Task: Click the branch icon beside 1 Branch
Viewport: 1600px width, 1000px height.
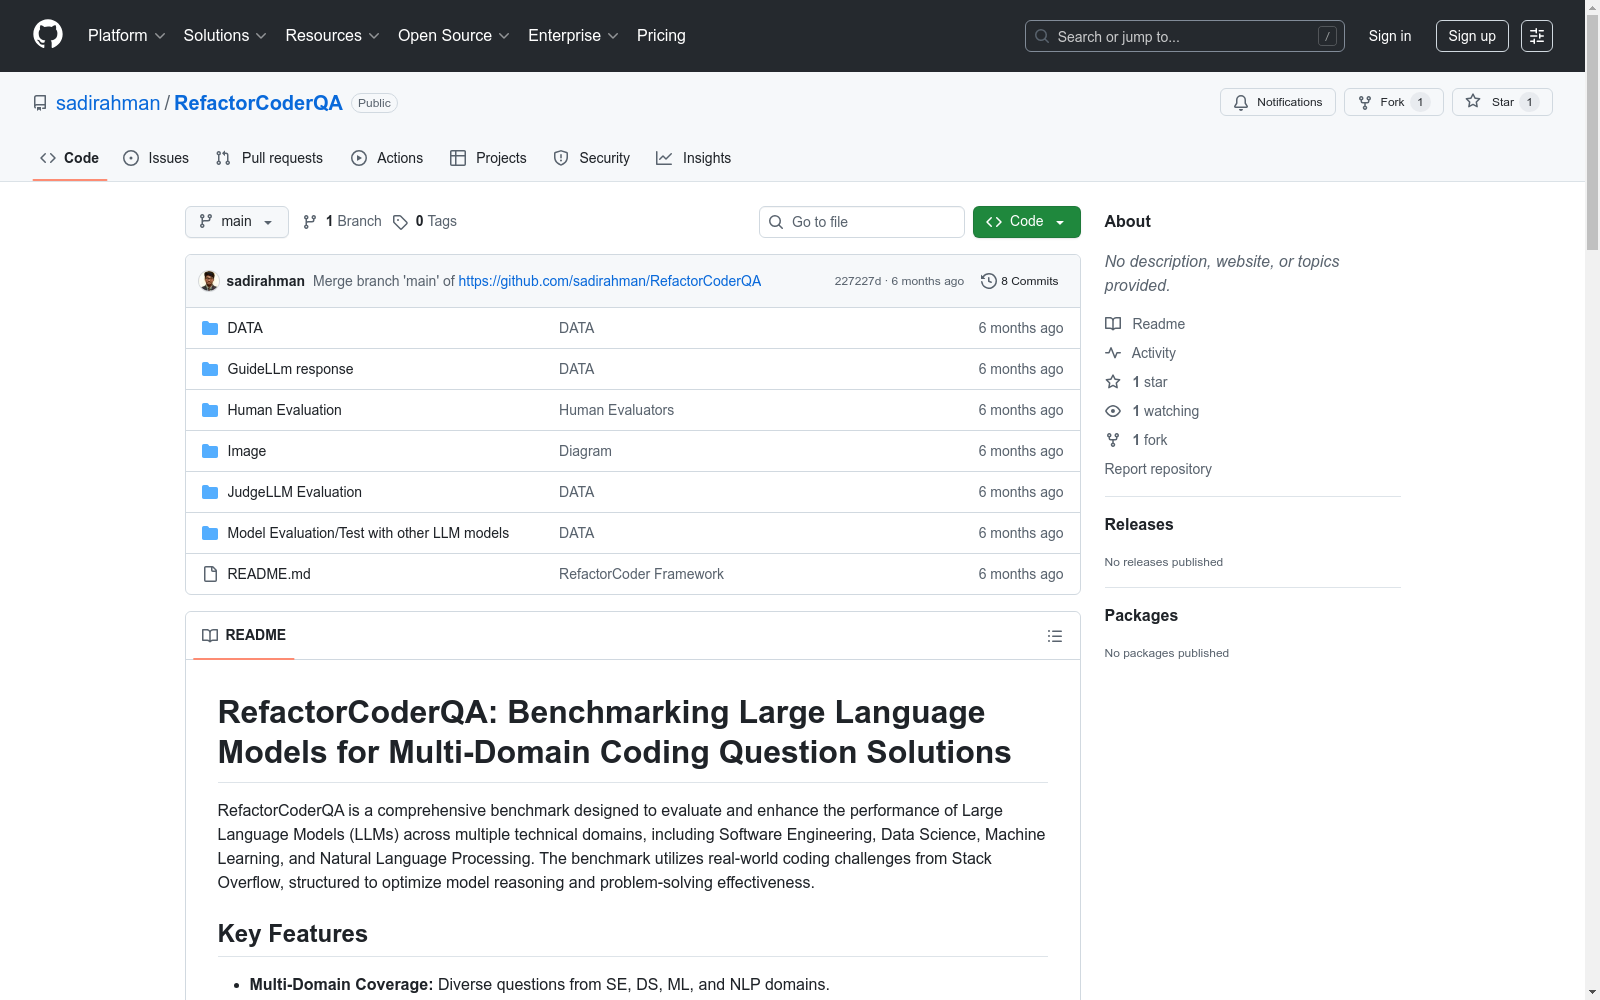Action: tap(310, 222)
